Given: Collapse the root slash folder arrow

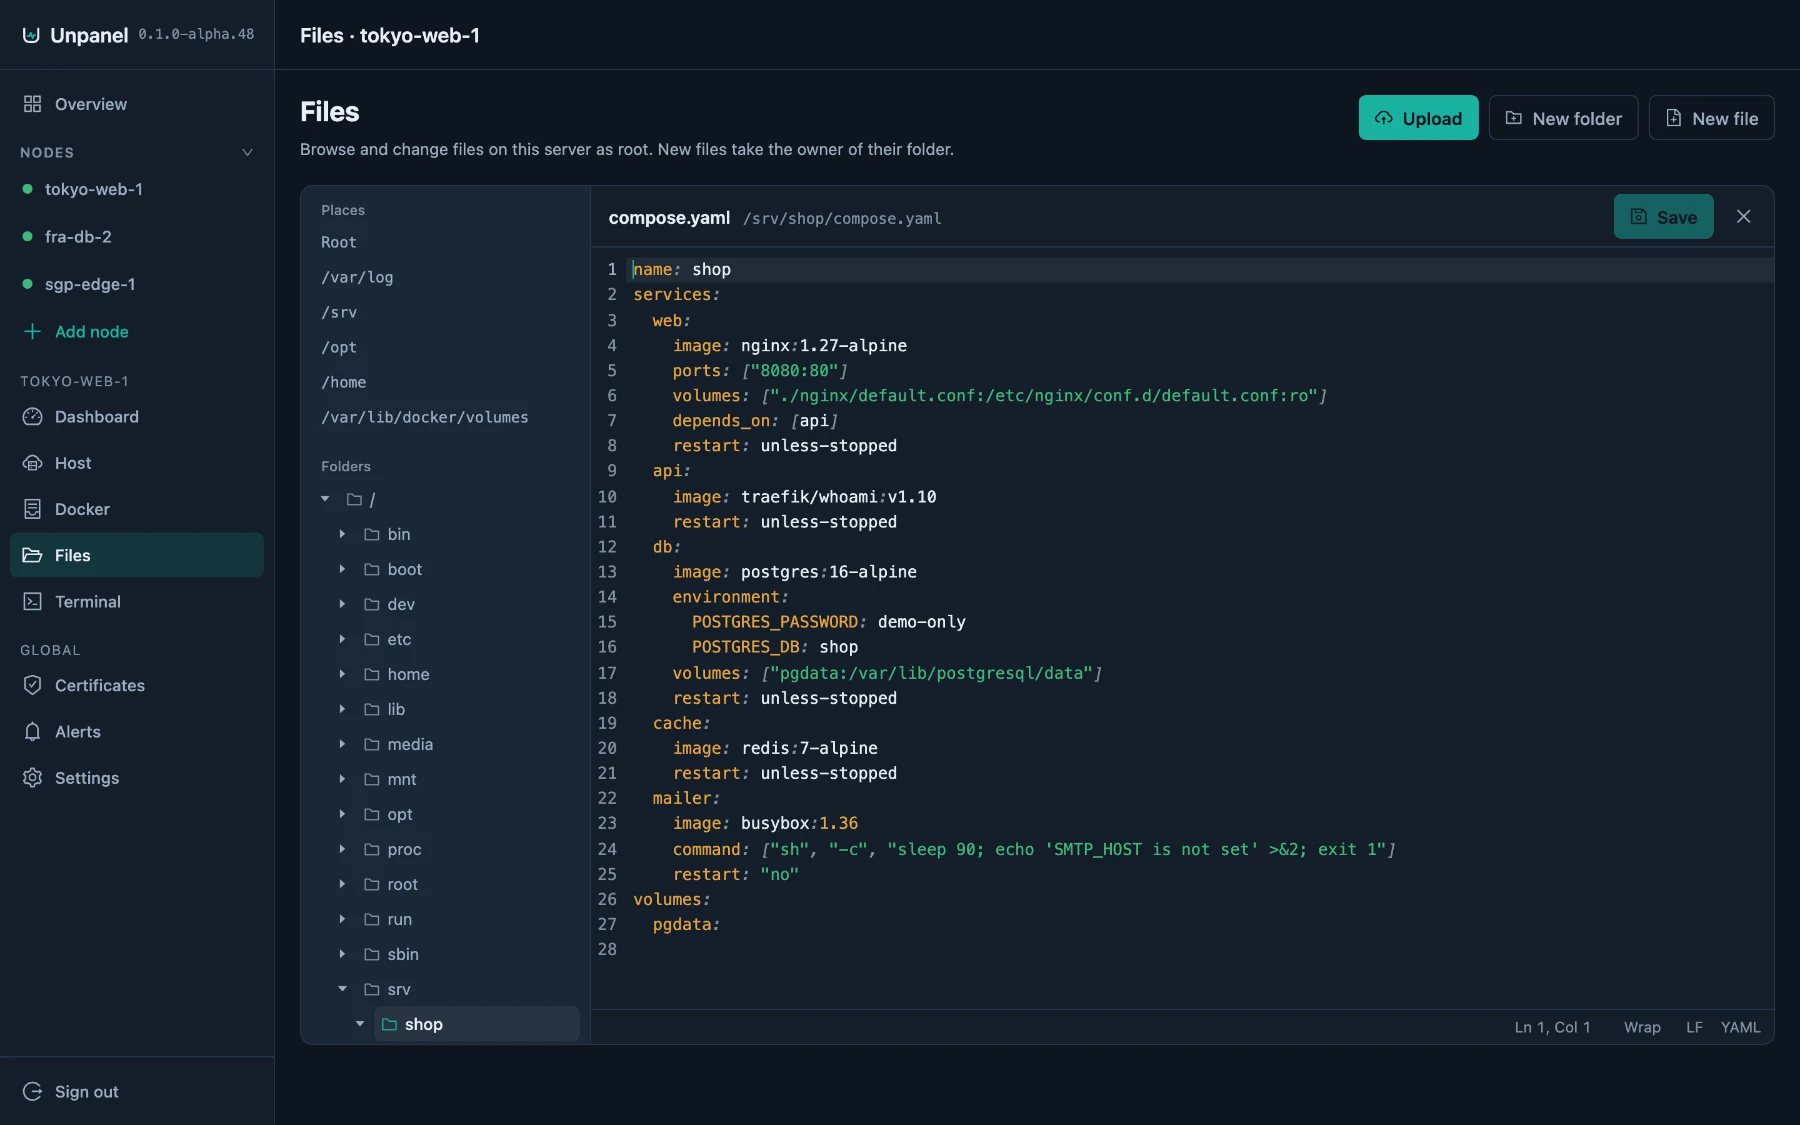Looking at the screenshot, I should pyautogui.click(x=325, y=499).
